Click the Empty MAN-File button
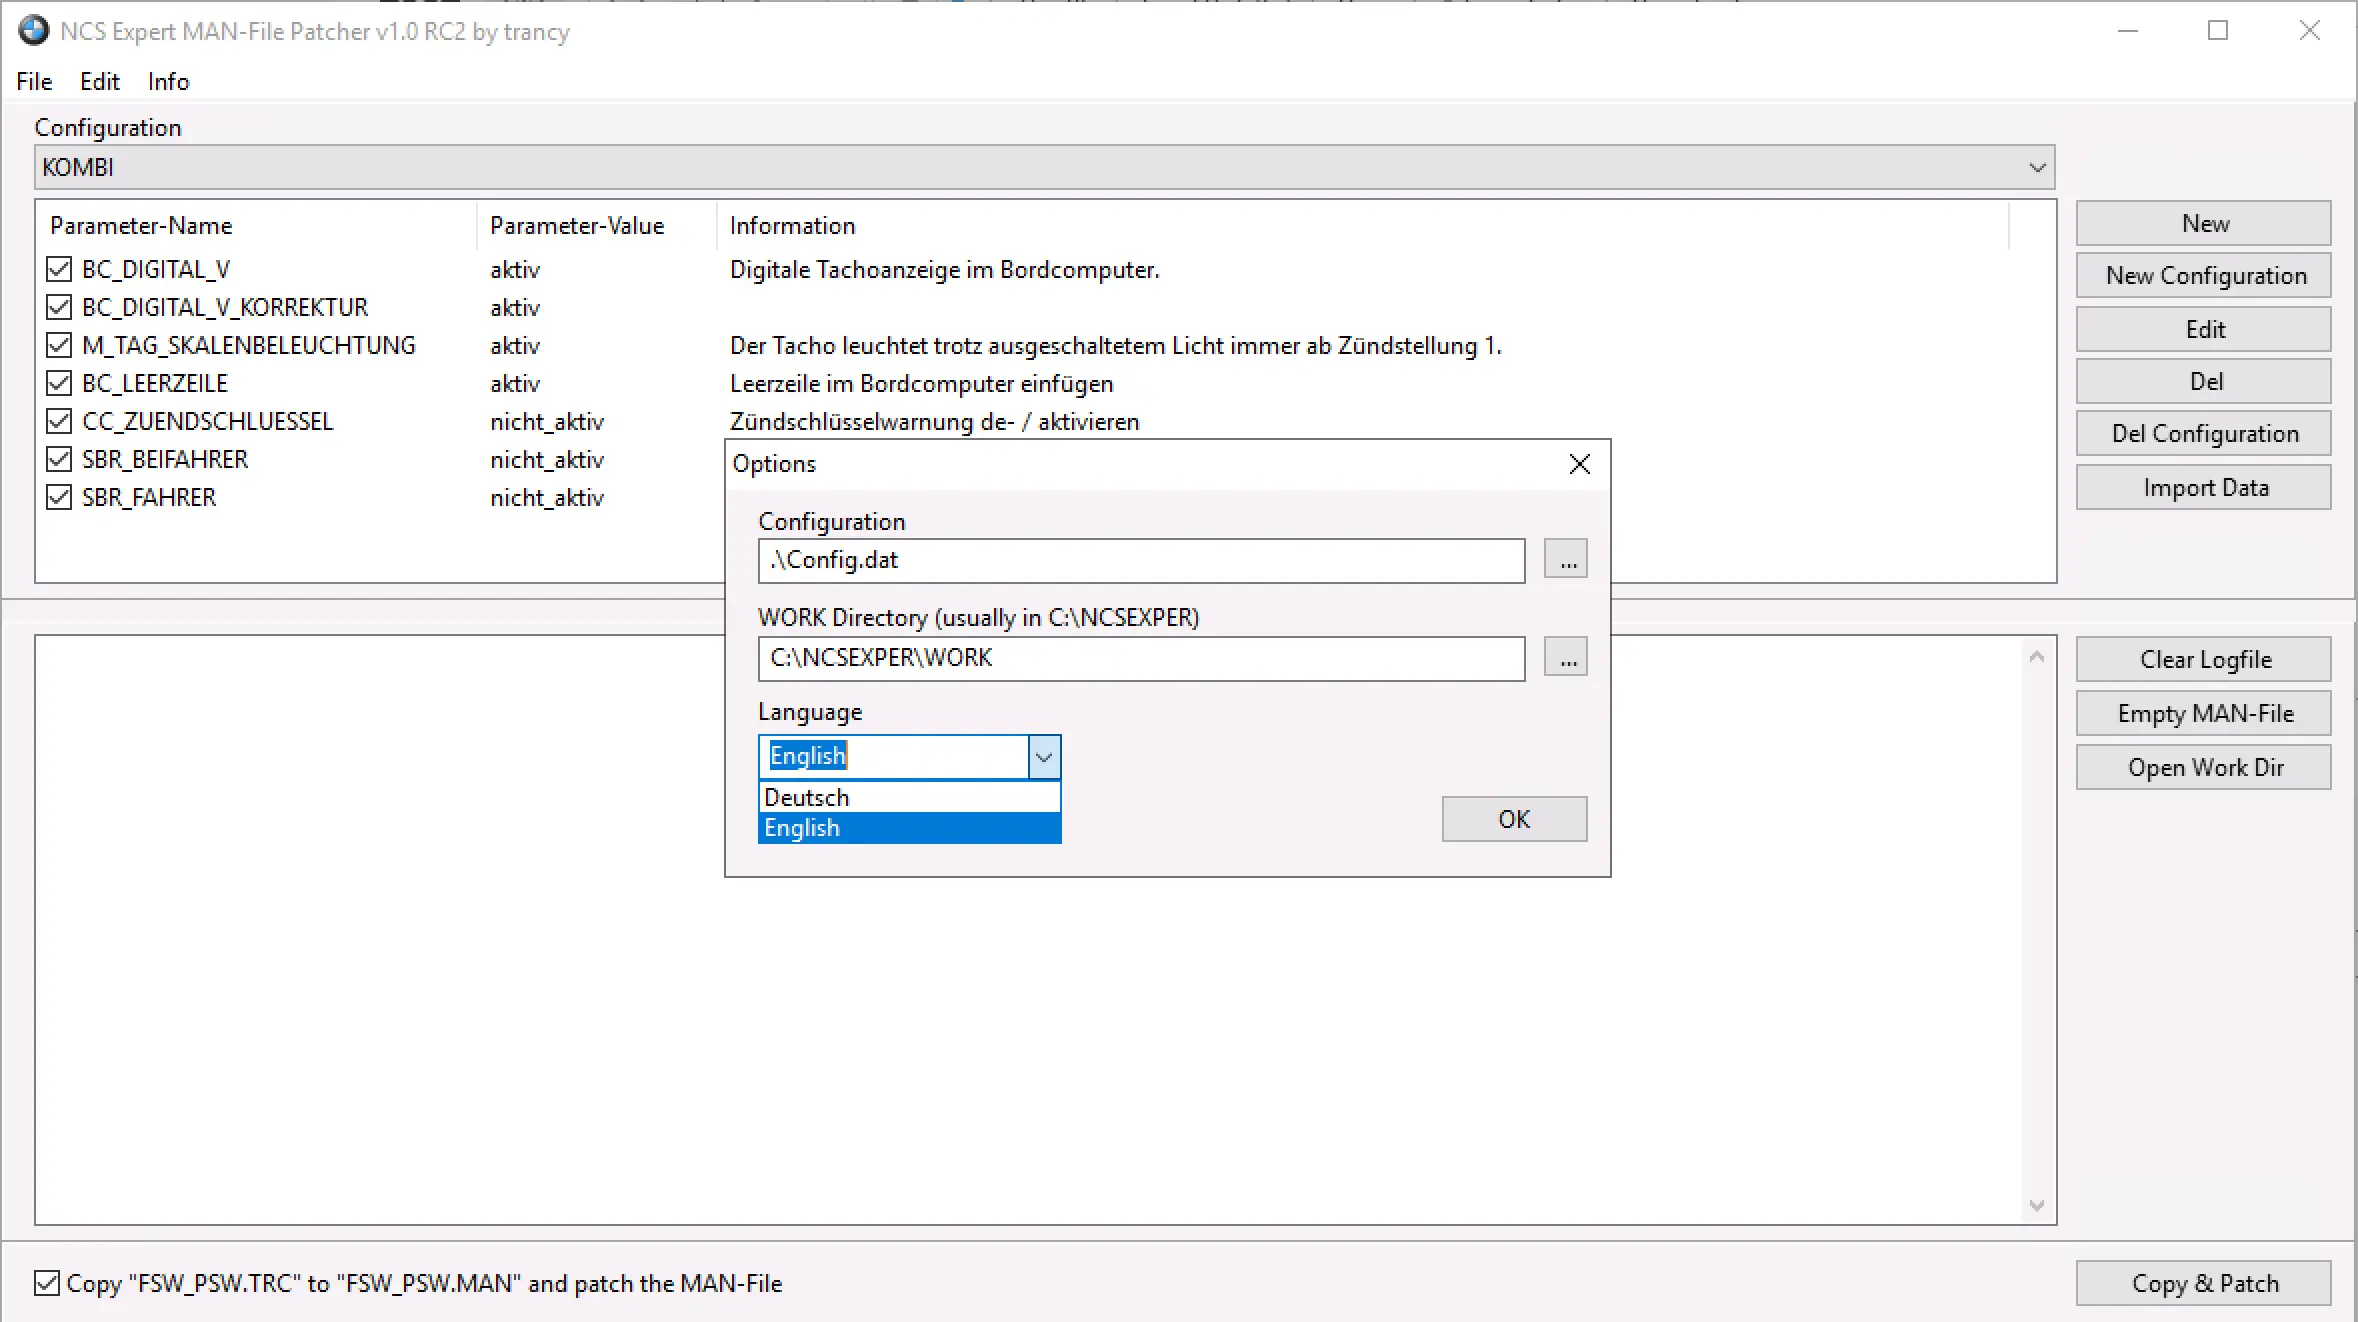 coord(2203,713)
